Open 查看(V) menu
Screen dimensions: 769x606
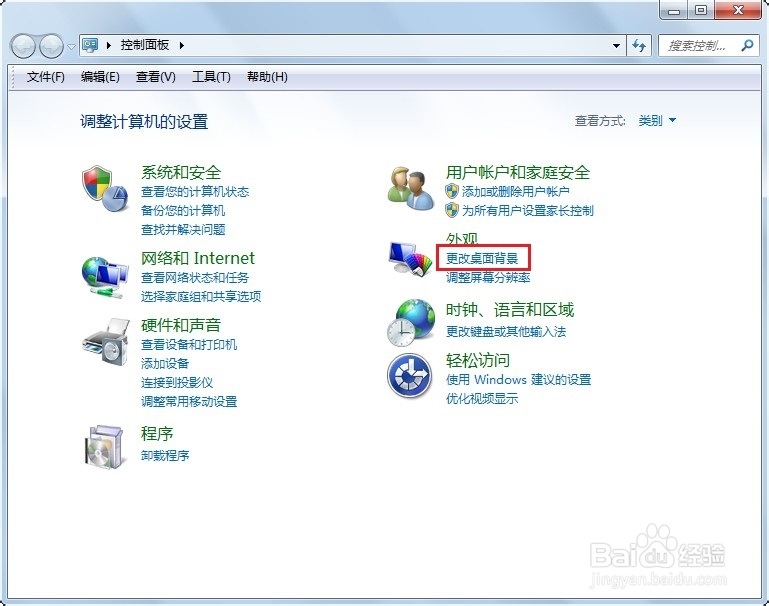[155, 76]
